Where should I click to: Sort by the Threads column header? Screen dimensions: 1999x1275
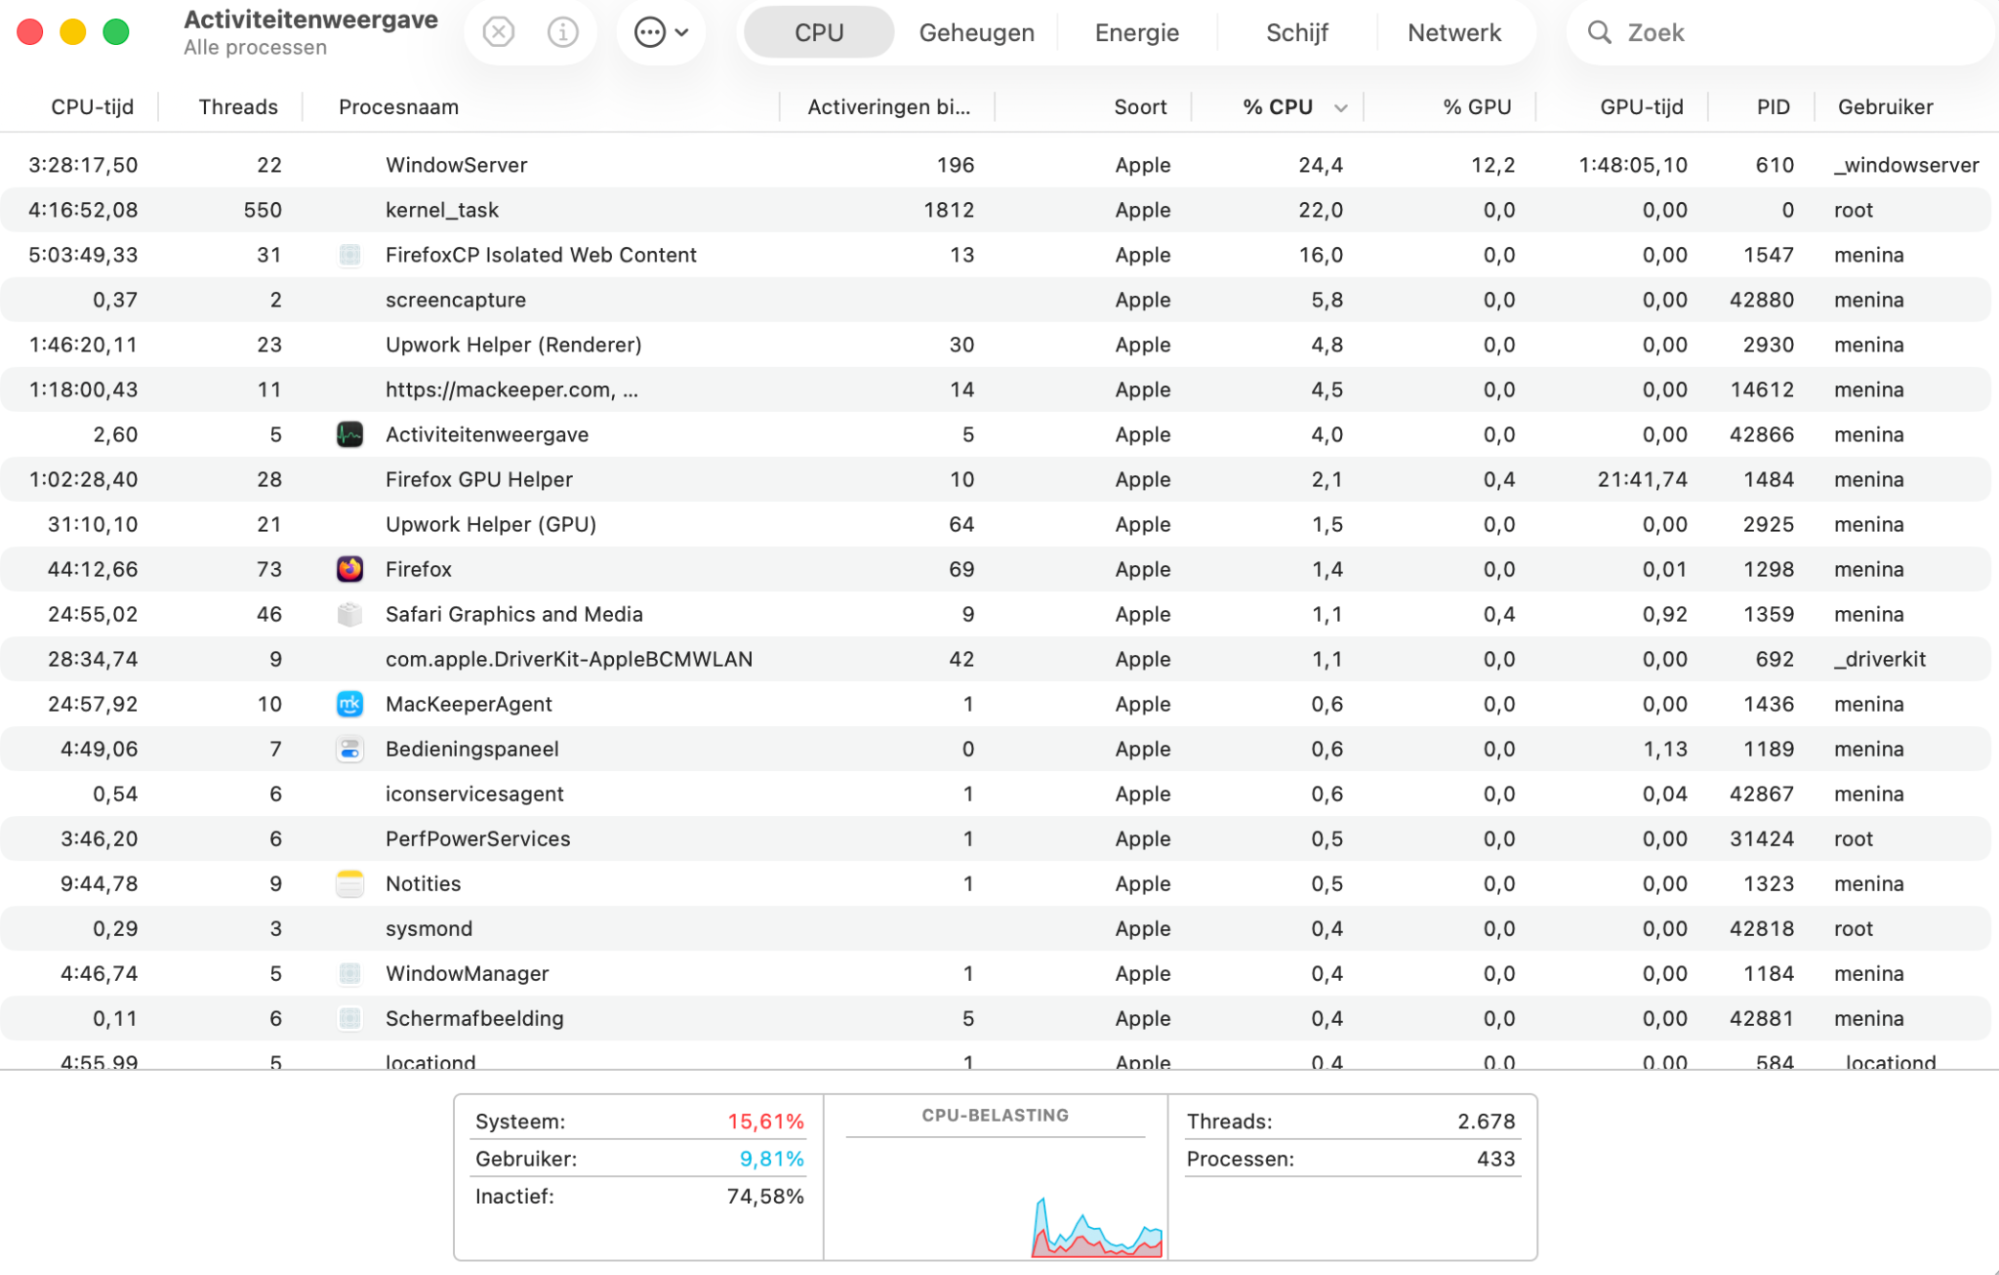238,107
